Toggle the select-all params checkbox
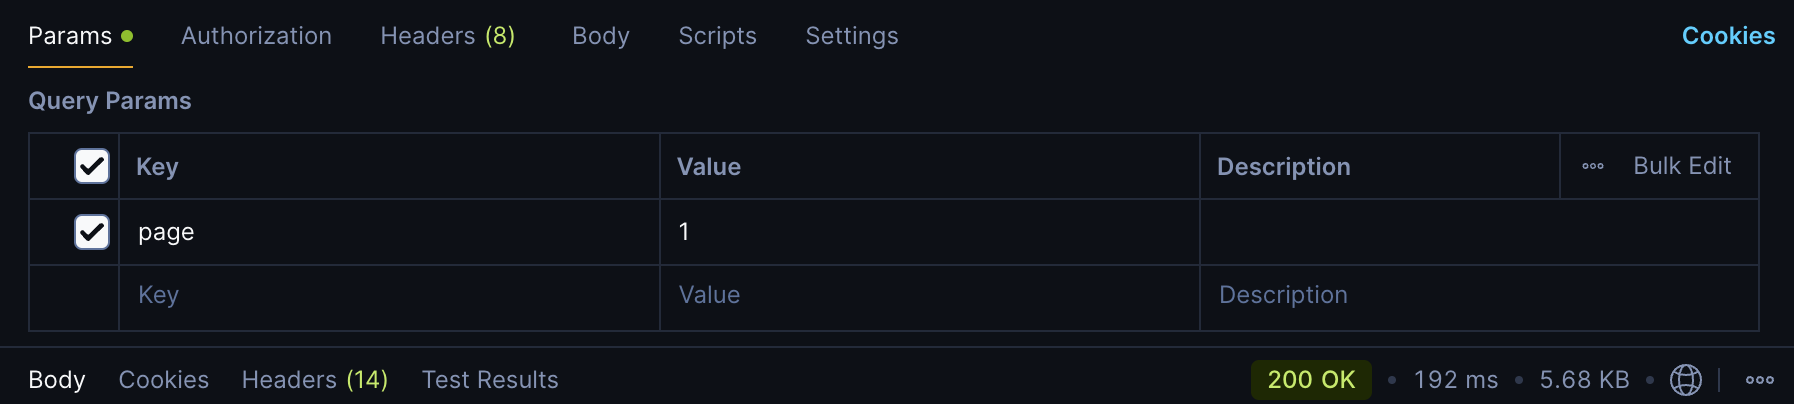This screenshot has width=1794, height=404. point(92,166)
